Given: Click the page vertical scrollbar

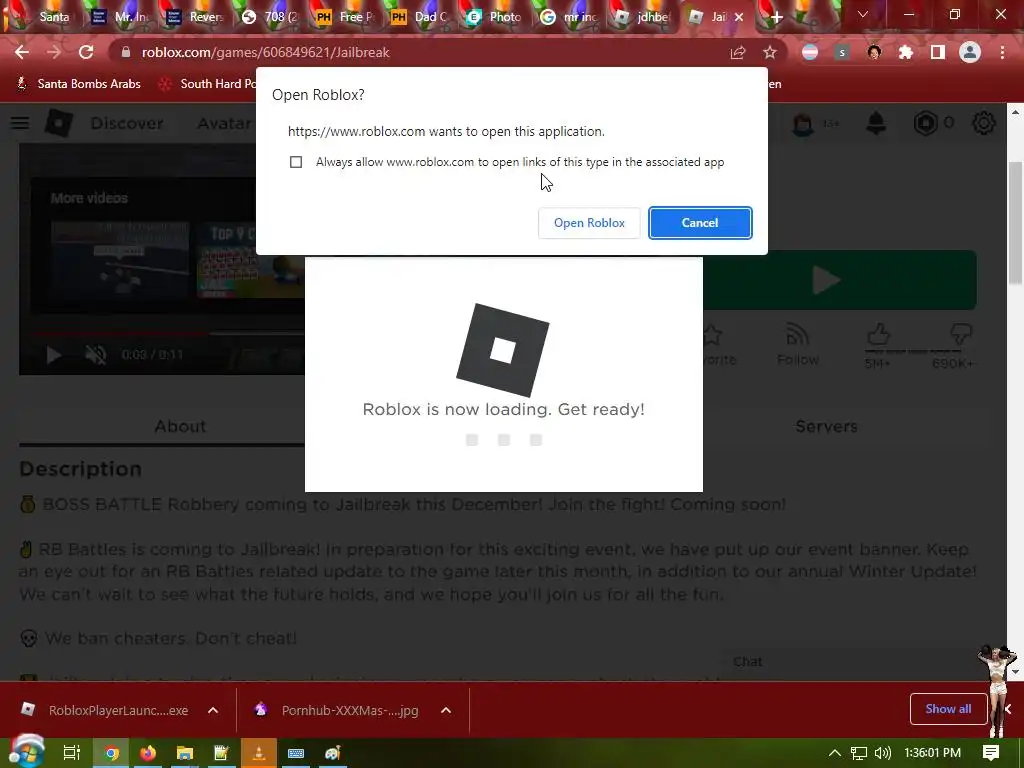Looking at the screenshot, I should (1015, 222).
